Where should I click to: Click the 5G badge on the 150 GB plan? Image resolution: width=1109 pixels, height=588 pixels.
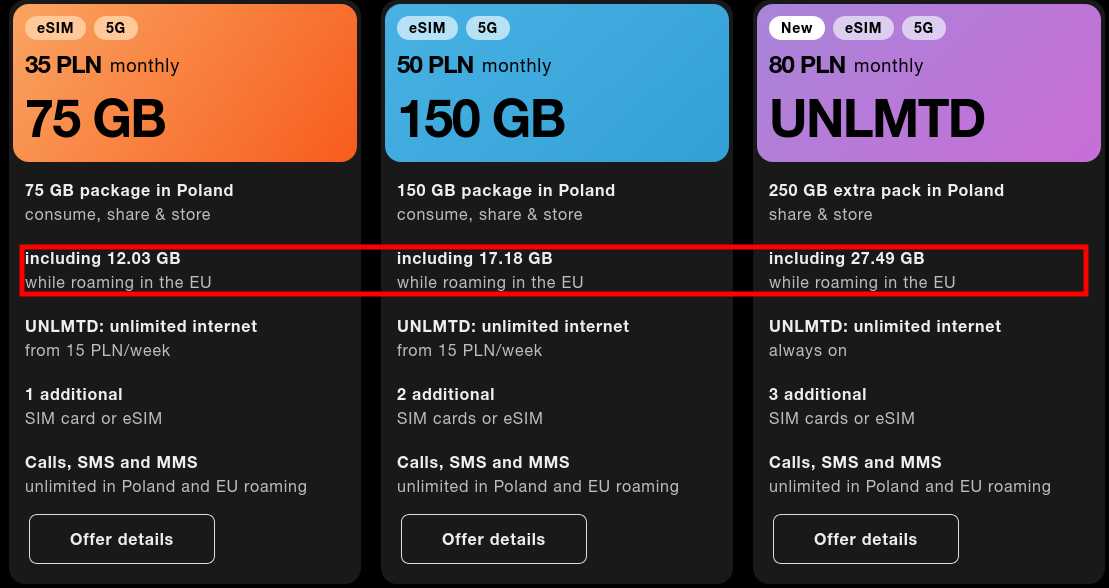(x=487, y=28)
